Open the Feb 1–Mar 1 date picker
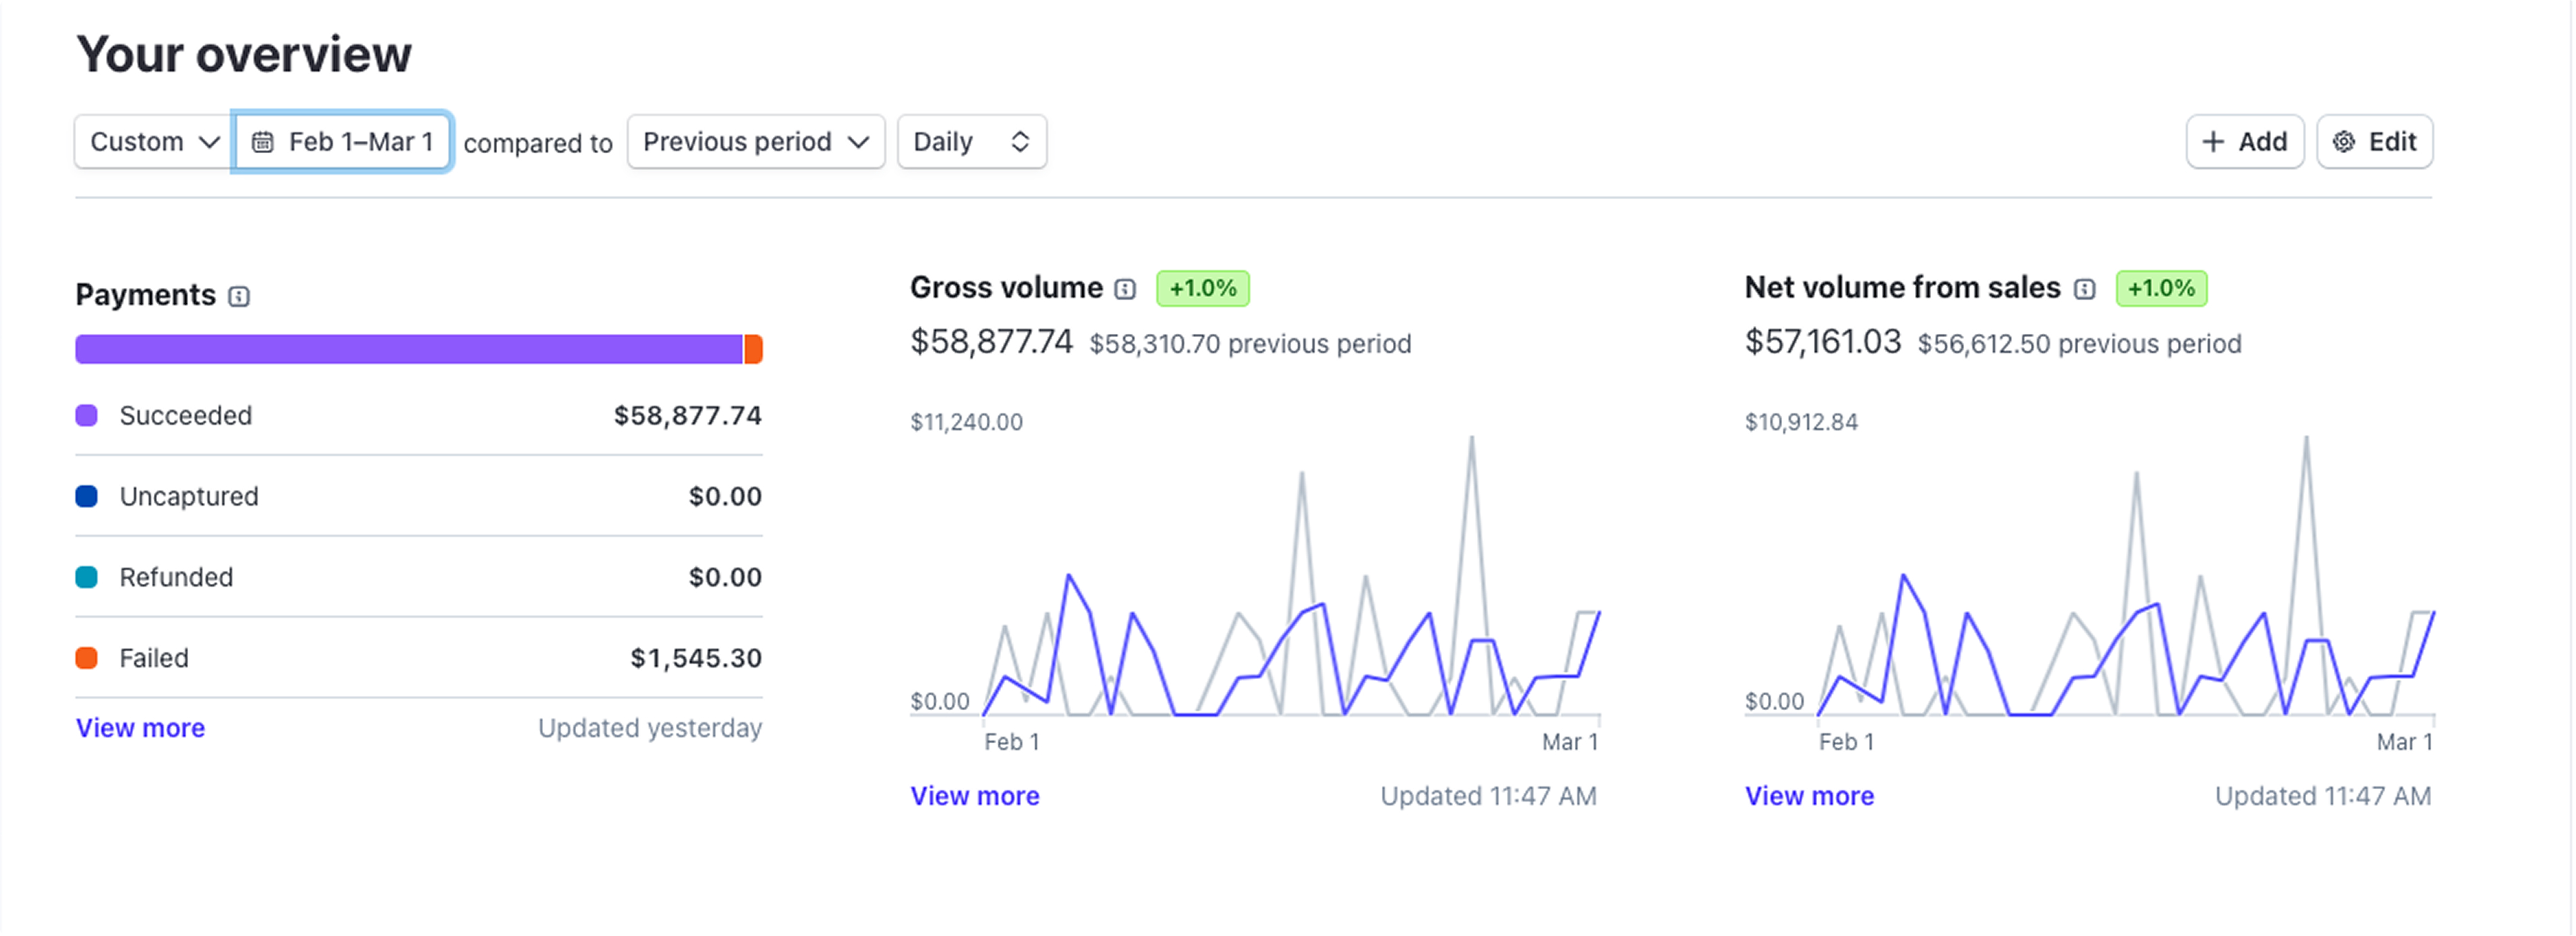 [343, 142]
